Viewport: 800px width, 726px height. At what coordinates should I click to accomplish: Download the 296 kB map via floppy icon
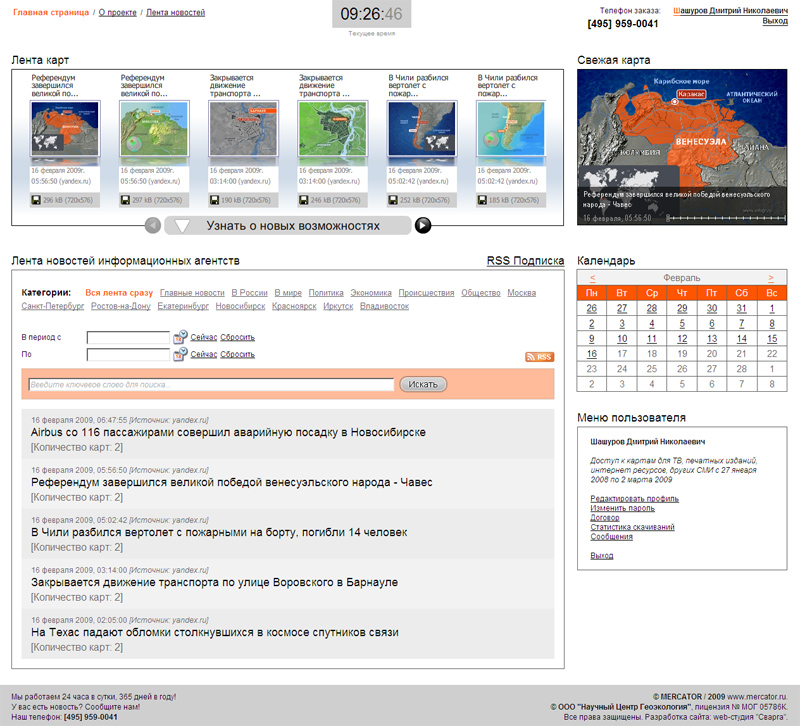[35, 200]
